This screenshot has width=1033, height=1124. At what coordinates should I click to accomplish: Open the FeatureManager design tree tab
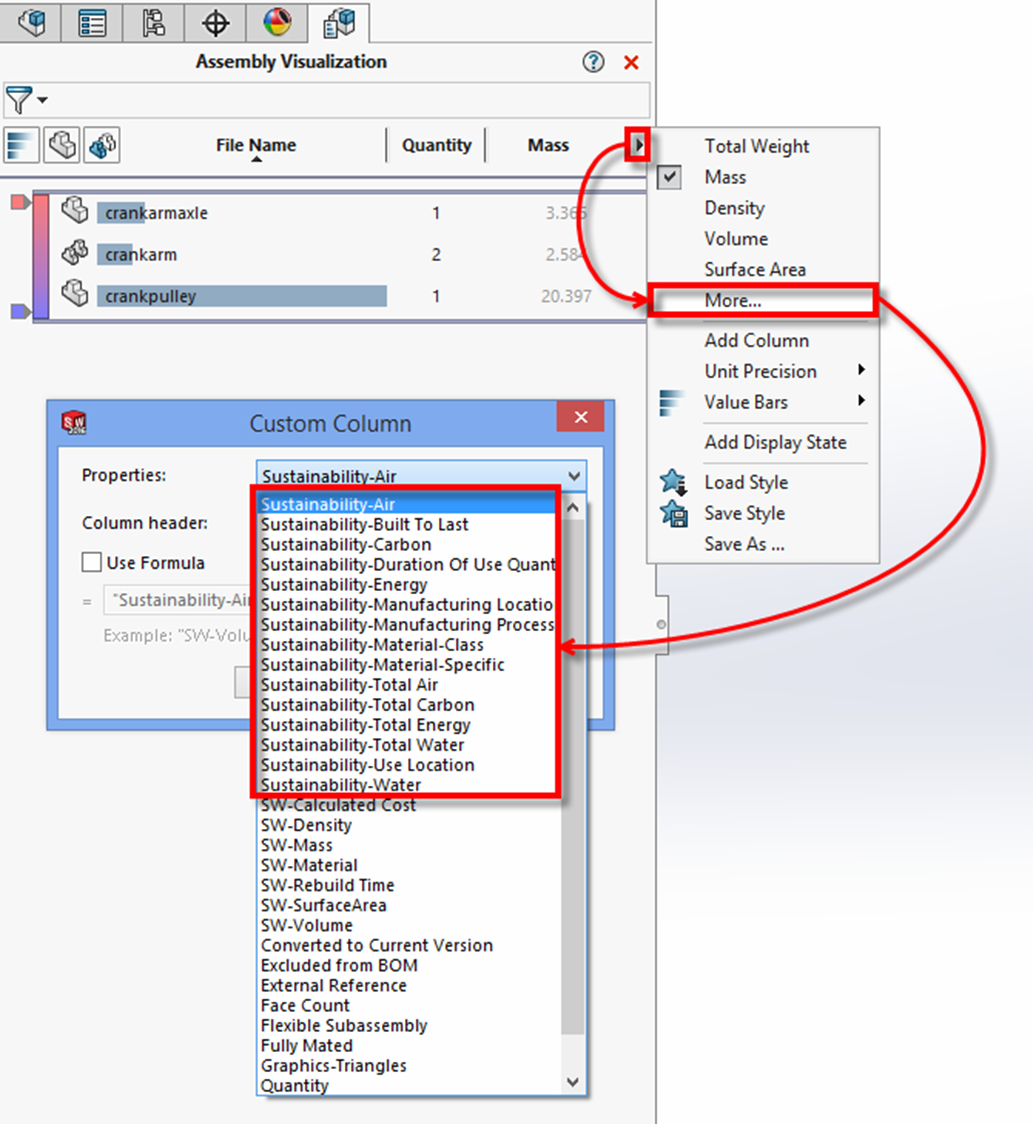(31, 22)
